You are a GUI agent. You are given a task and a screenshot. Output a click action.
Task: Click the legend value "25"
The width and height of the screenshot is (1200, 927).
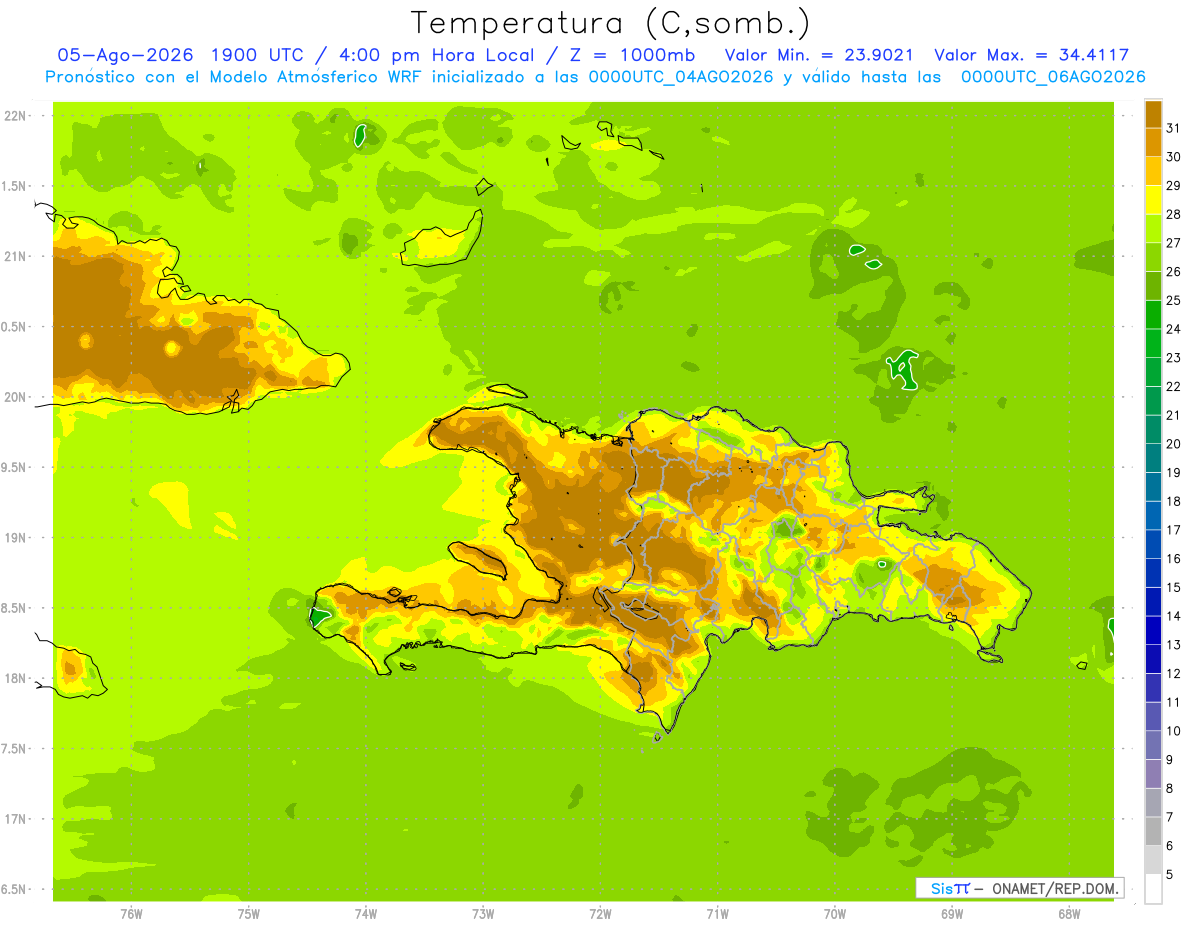(1174, 300)
